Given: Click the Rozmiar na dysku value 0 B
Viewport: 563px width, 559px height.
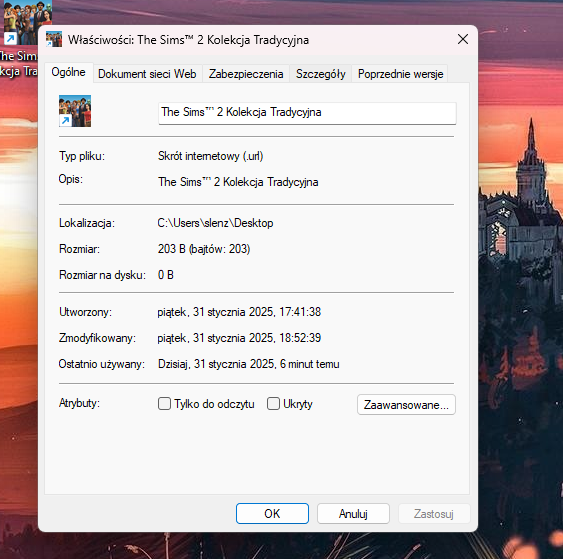Looking at the screenshot, I should (x=166, y=275).
